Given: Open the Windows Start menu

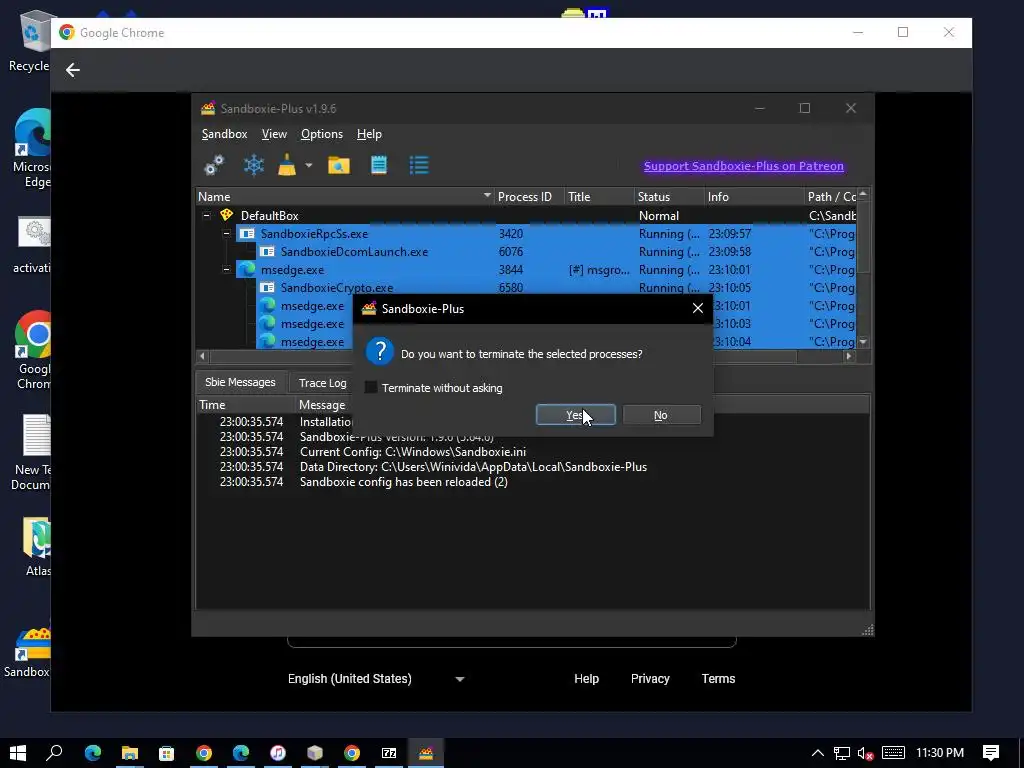Looking at the screenshot, I should 18,753.
